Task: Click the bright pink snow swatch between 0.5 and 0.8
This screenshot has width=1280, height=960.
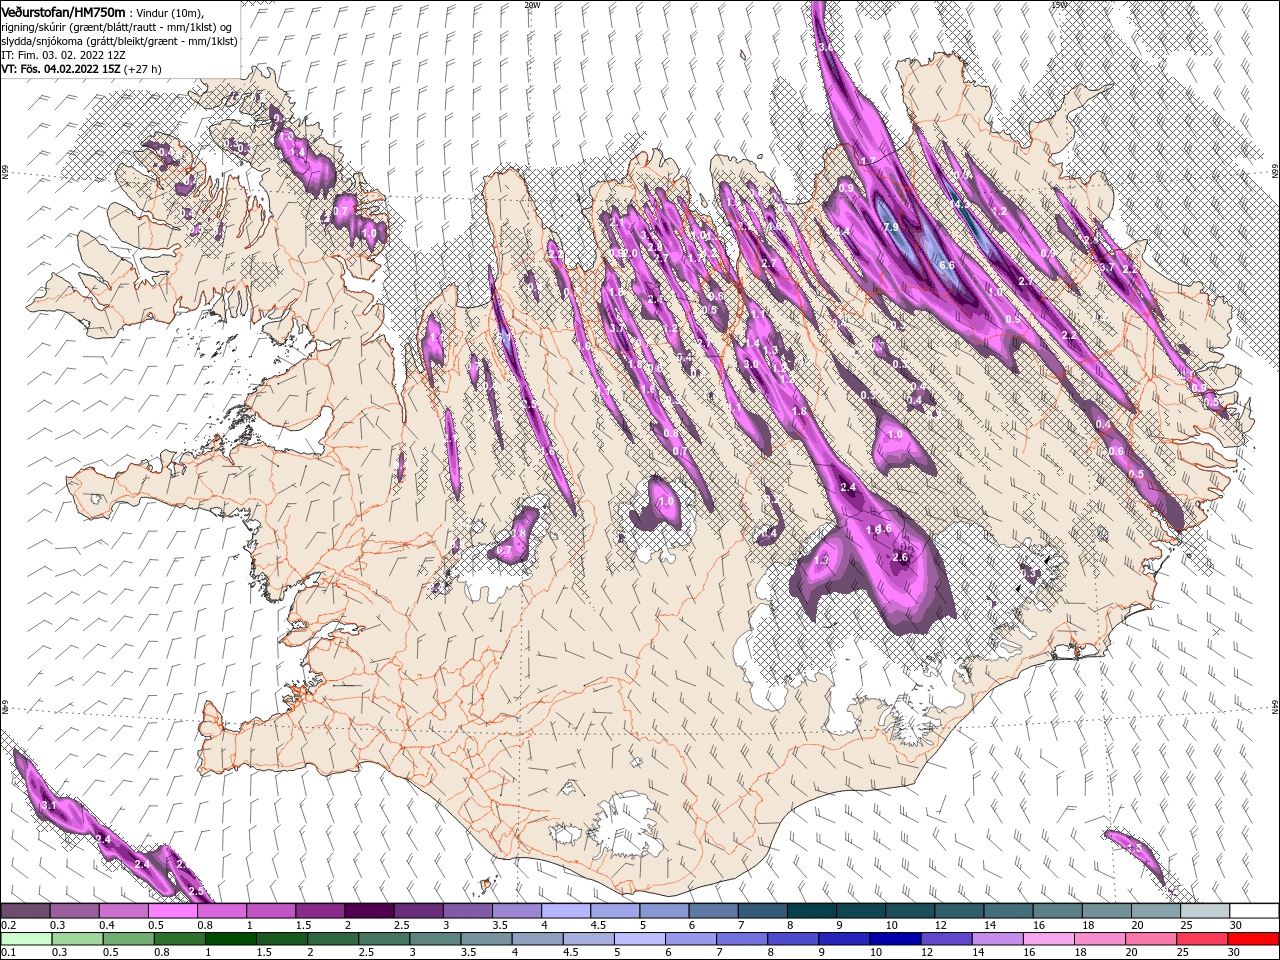Action: click(174, 911)
